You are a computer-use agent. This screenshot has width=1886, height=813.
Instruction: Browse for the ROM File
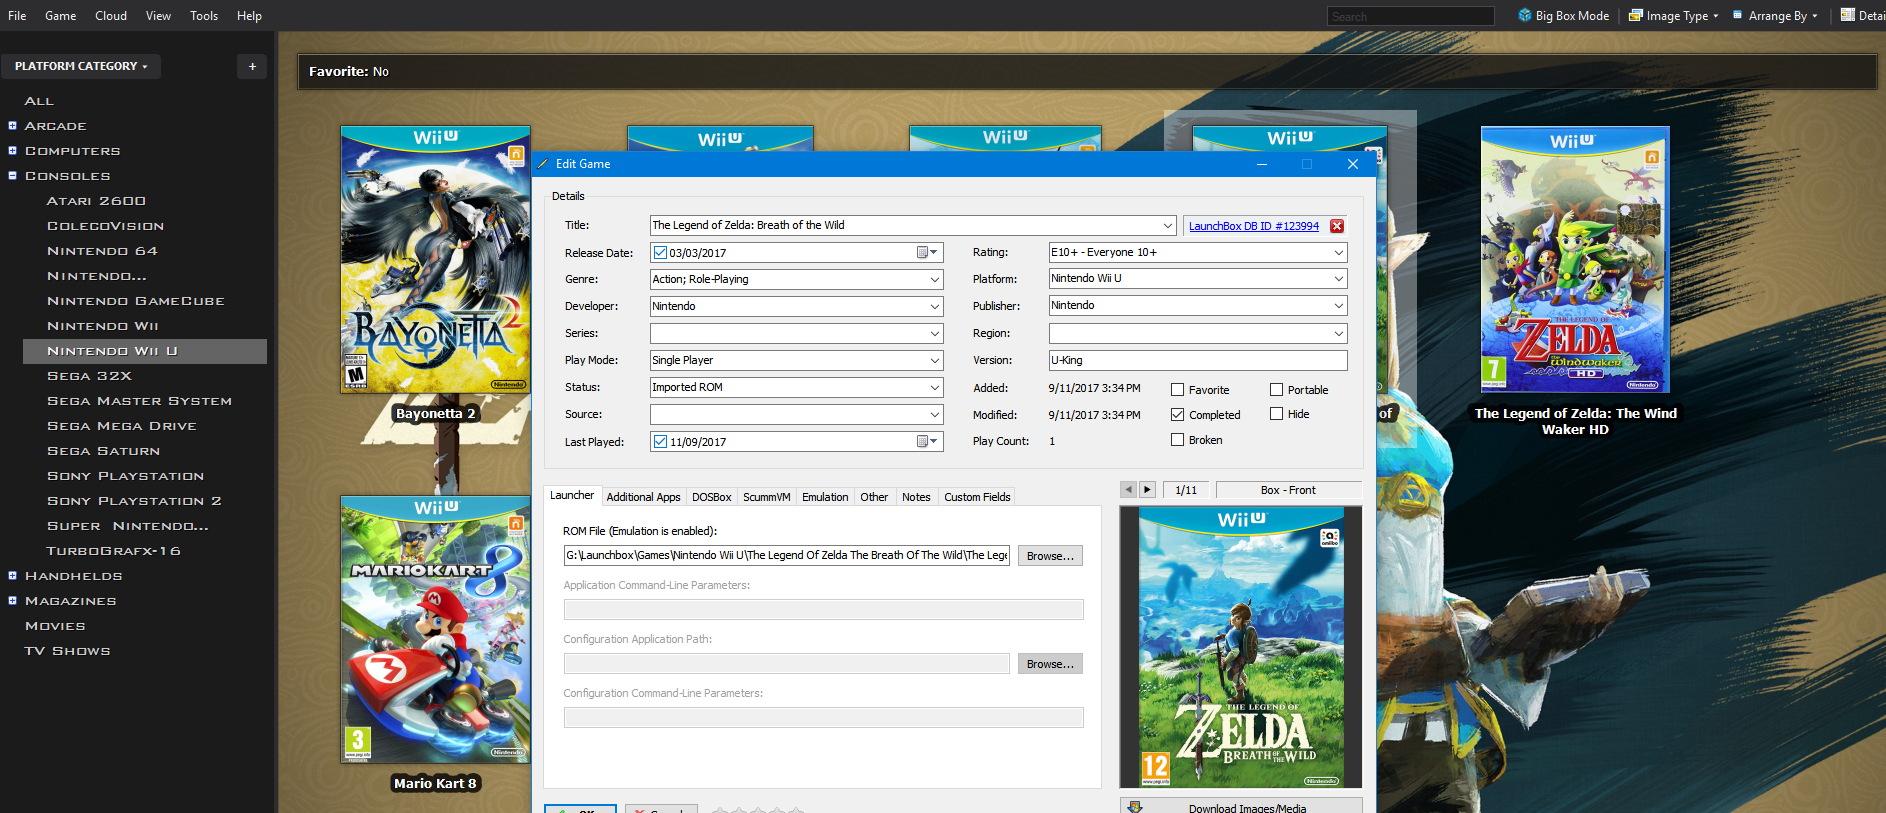tap(1050, 556)
